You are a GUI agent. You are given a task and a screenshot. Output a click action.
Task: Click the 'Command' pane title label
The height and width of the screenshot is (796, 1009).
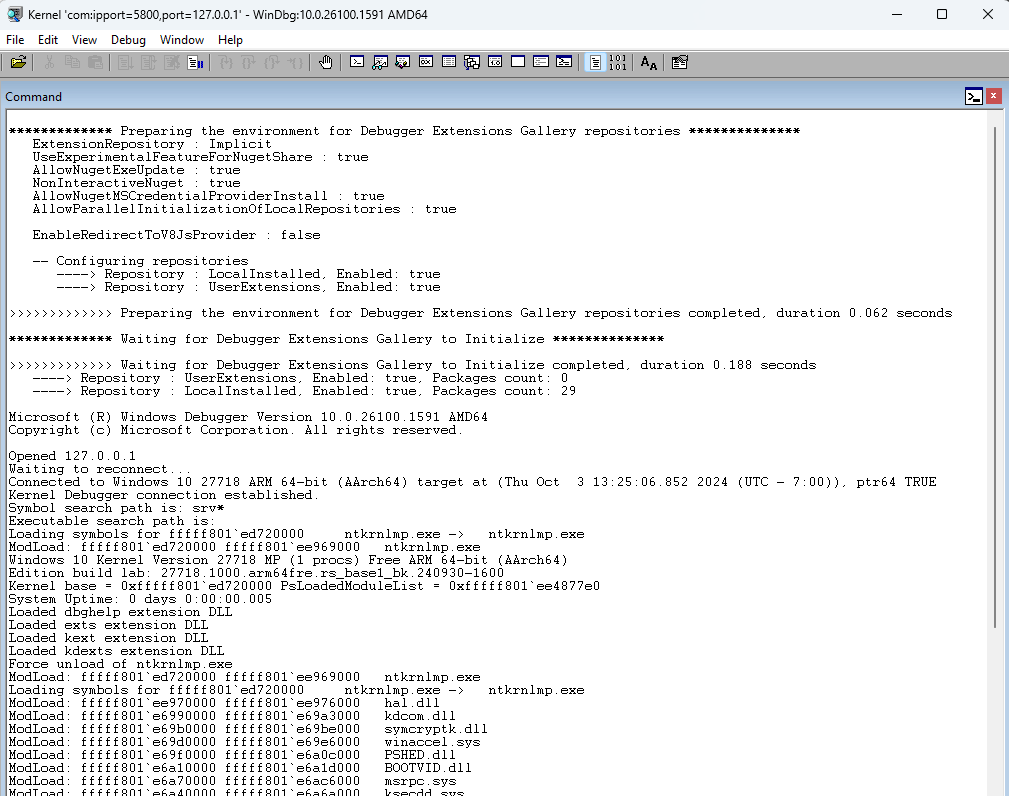(x=33, y=97)
